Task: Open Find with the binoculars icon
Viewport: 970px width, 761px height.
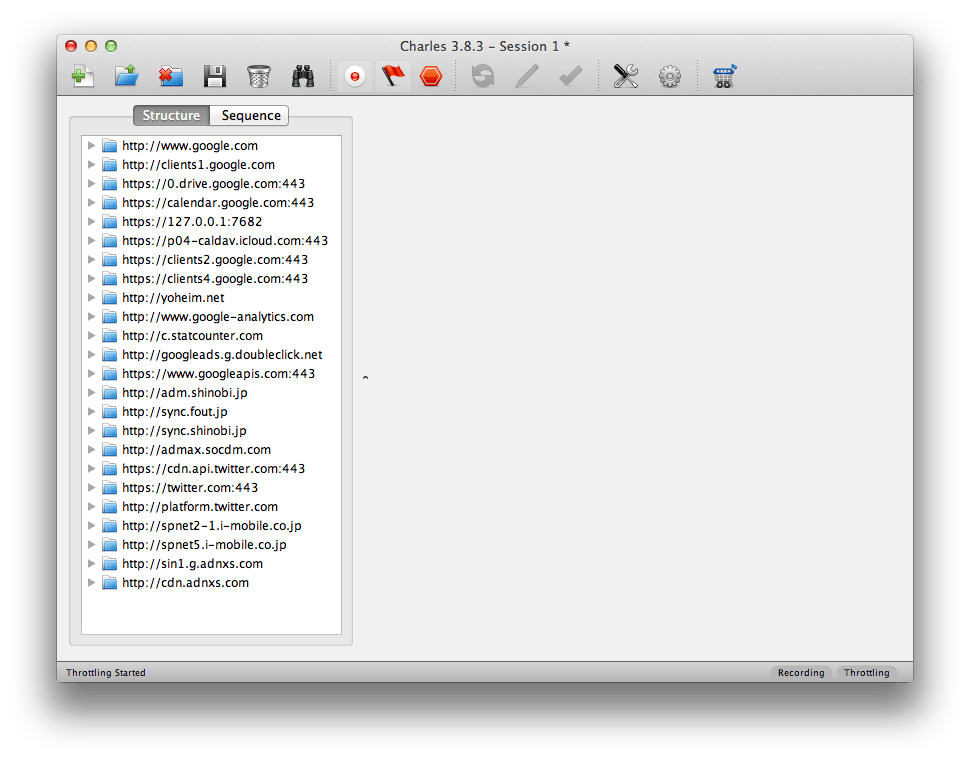Action: 303,76
